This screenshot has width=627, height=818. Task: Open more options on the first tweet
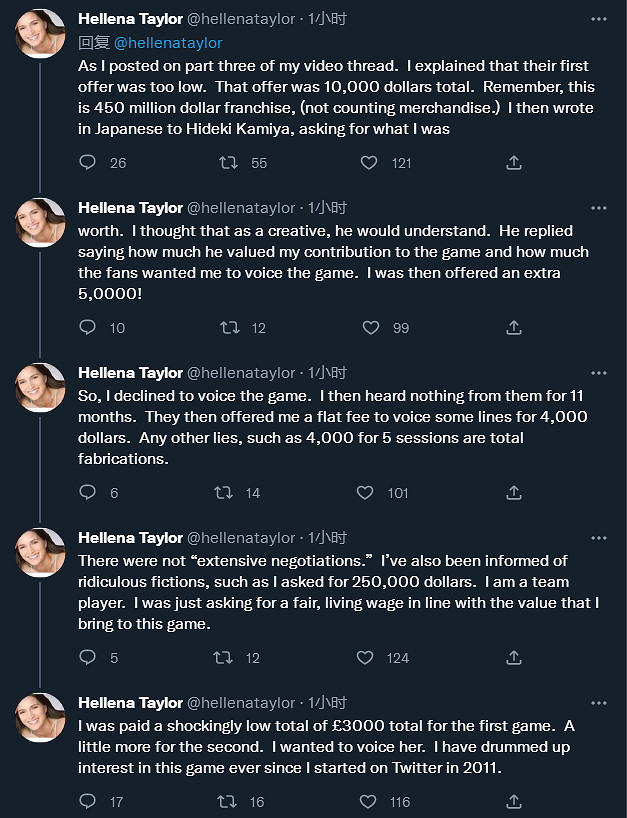pyautogui.click(x=598, y=20)
